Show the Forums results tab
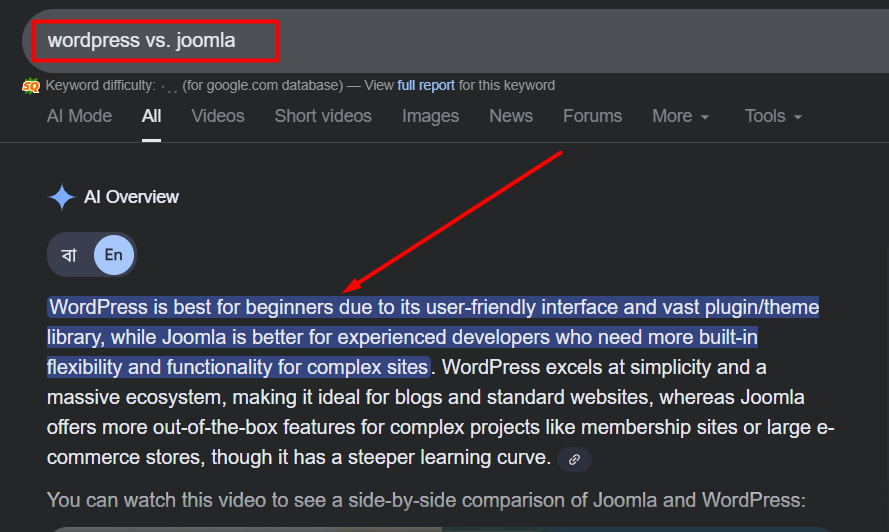889x532 pixels. [x=592, y=116]
